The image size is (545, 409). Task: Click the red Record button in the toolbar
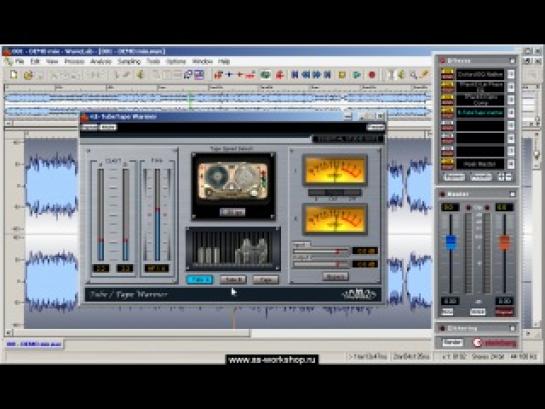pos(372,75)
